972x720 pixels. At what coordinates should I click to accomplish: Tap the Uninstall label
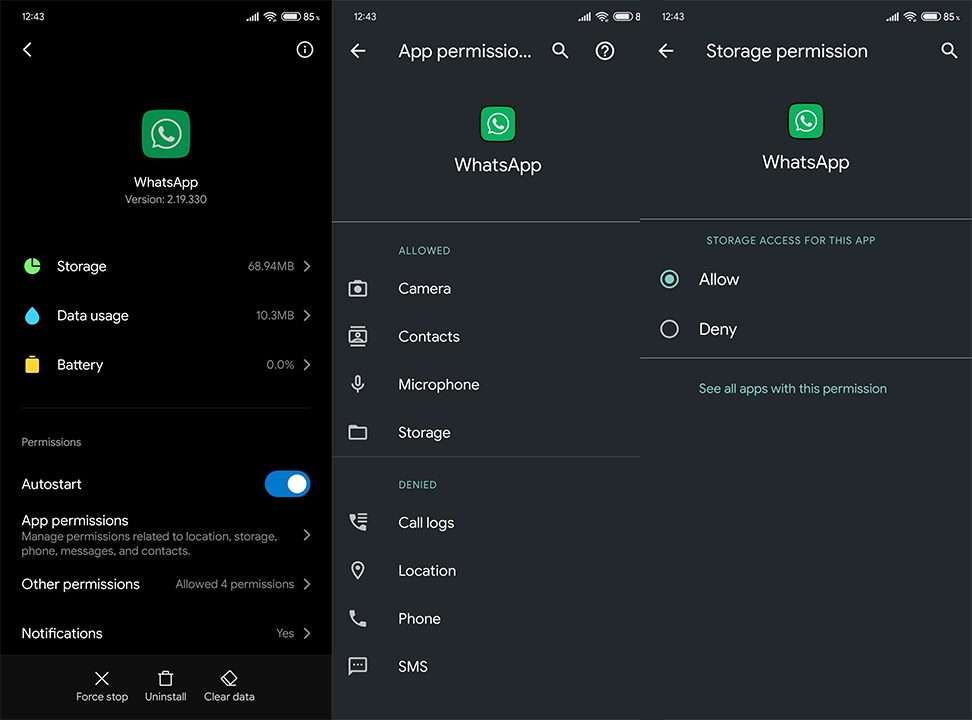(x=166, y=696)
